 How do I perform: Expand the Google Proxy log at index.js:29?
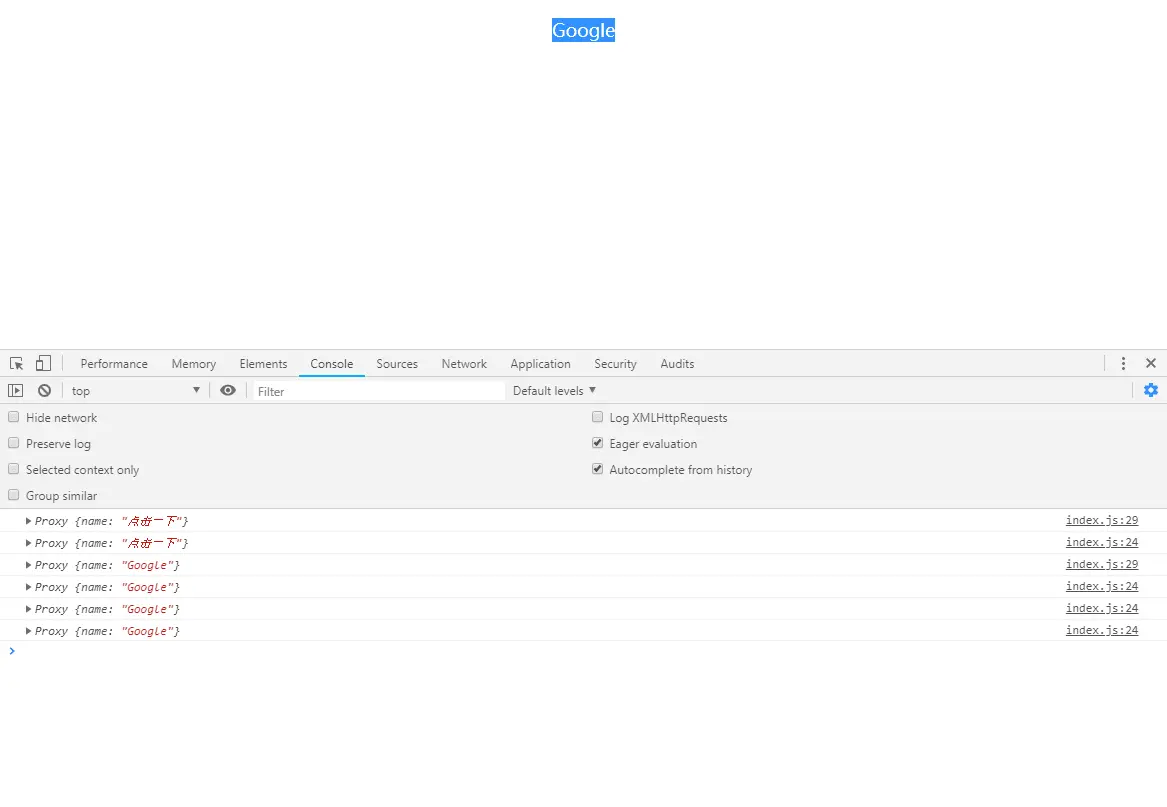click(x=28, y=565)
